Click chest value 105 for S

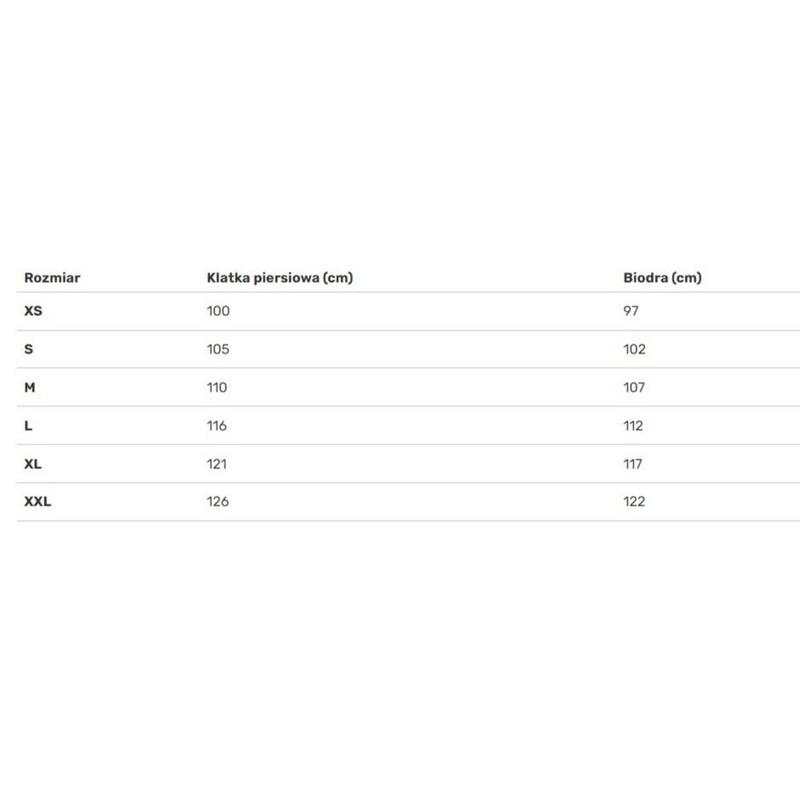218,349
